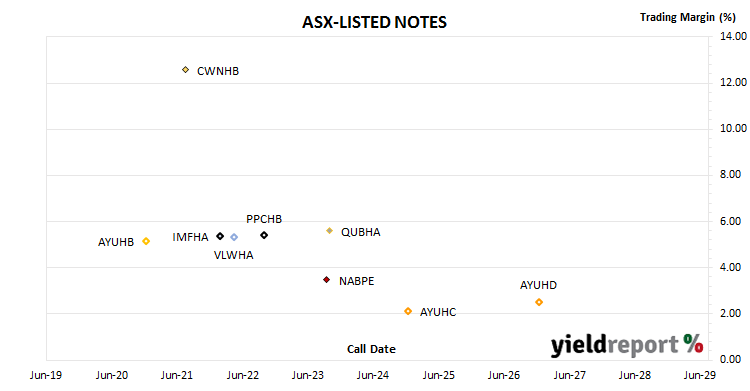Click the 6.00 y-axis value label

[x=730, y=221]
